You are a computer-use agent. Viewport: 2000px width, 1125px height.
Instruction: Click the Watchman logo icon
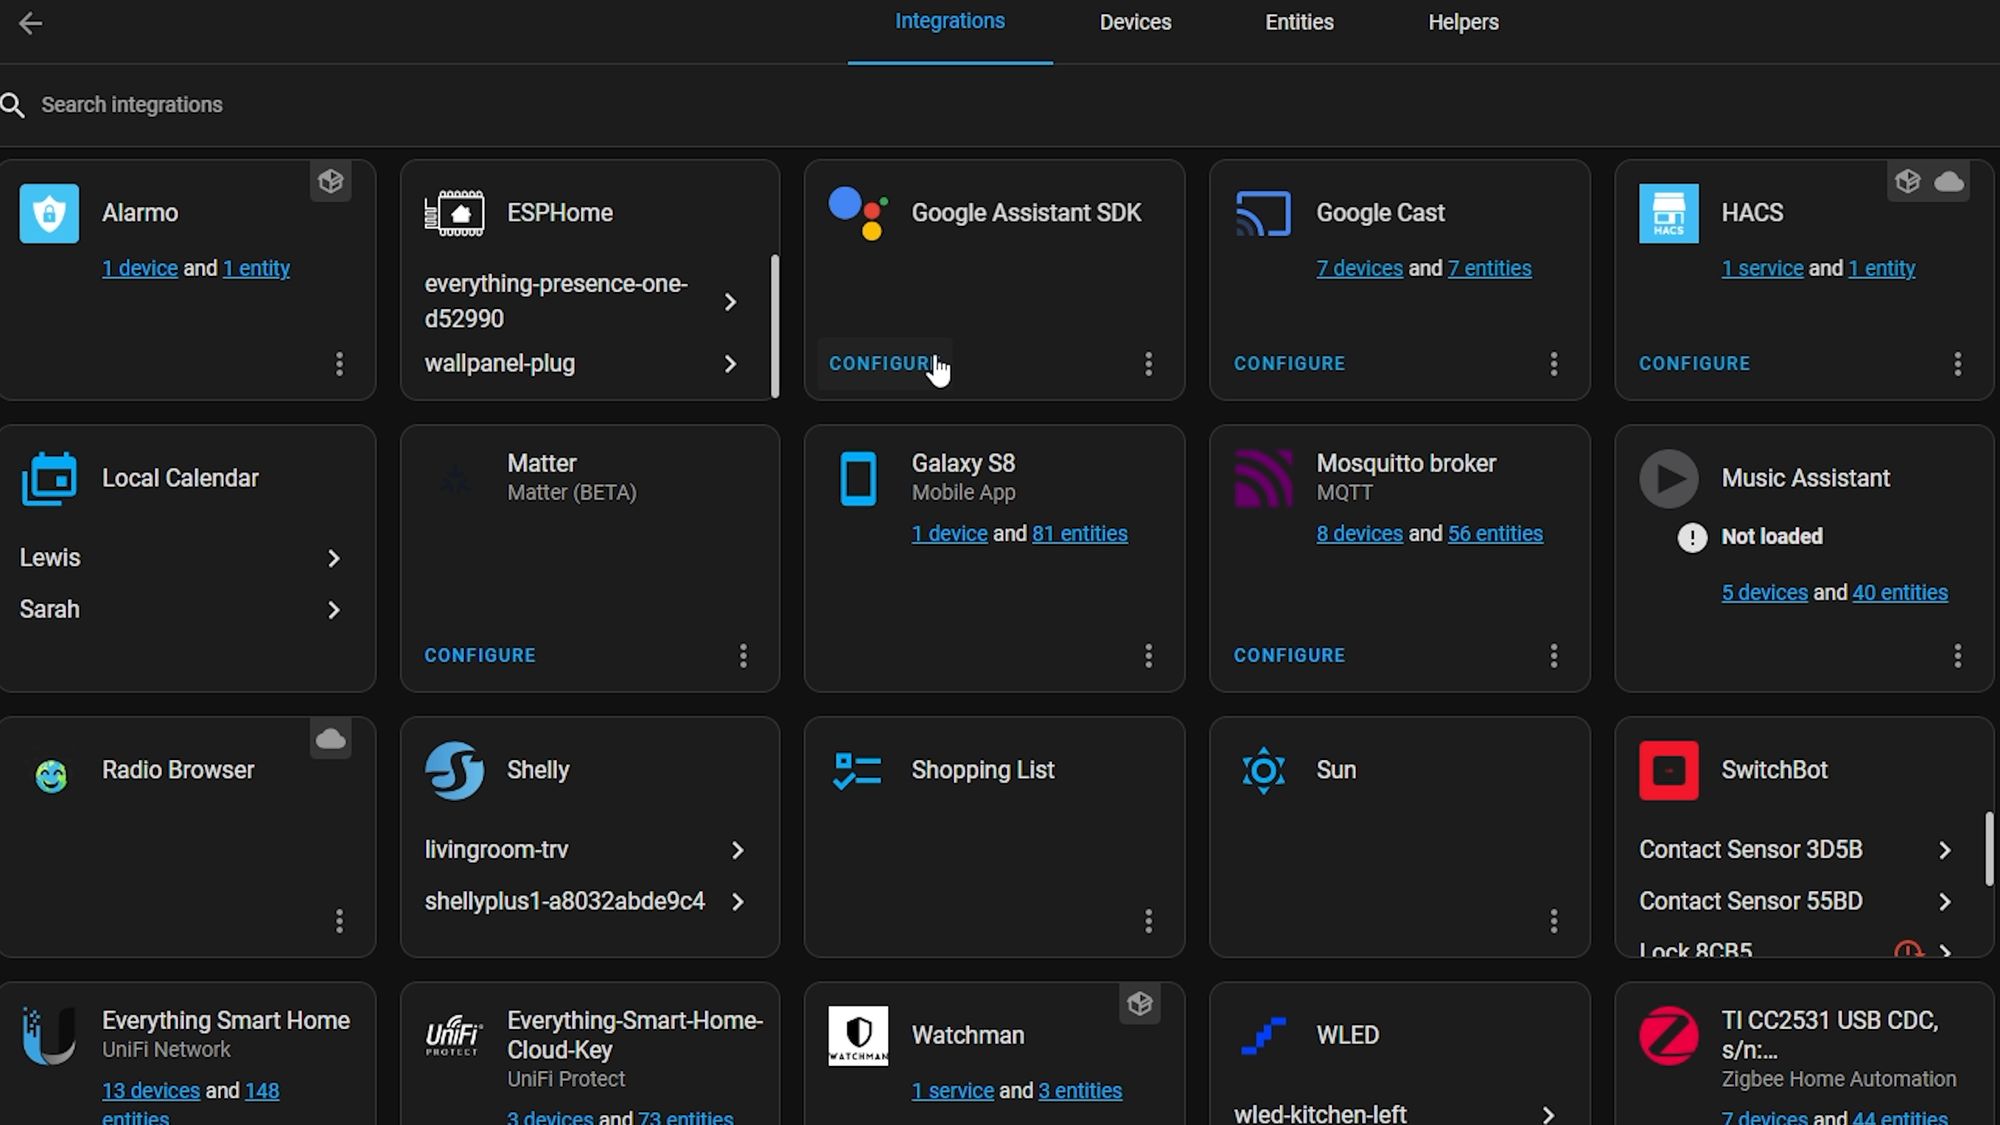tap(858, 1035)
